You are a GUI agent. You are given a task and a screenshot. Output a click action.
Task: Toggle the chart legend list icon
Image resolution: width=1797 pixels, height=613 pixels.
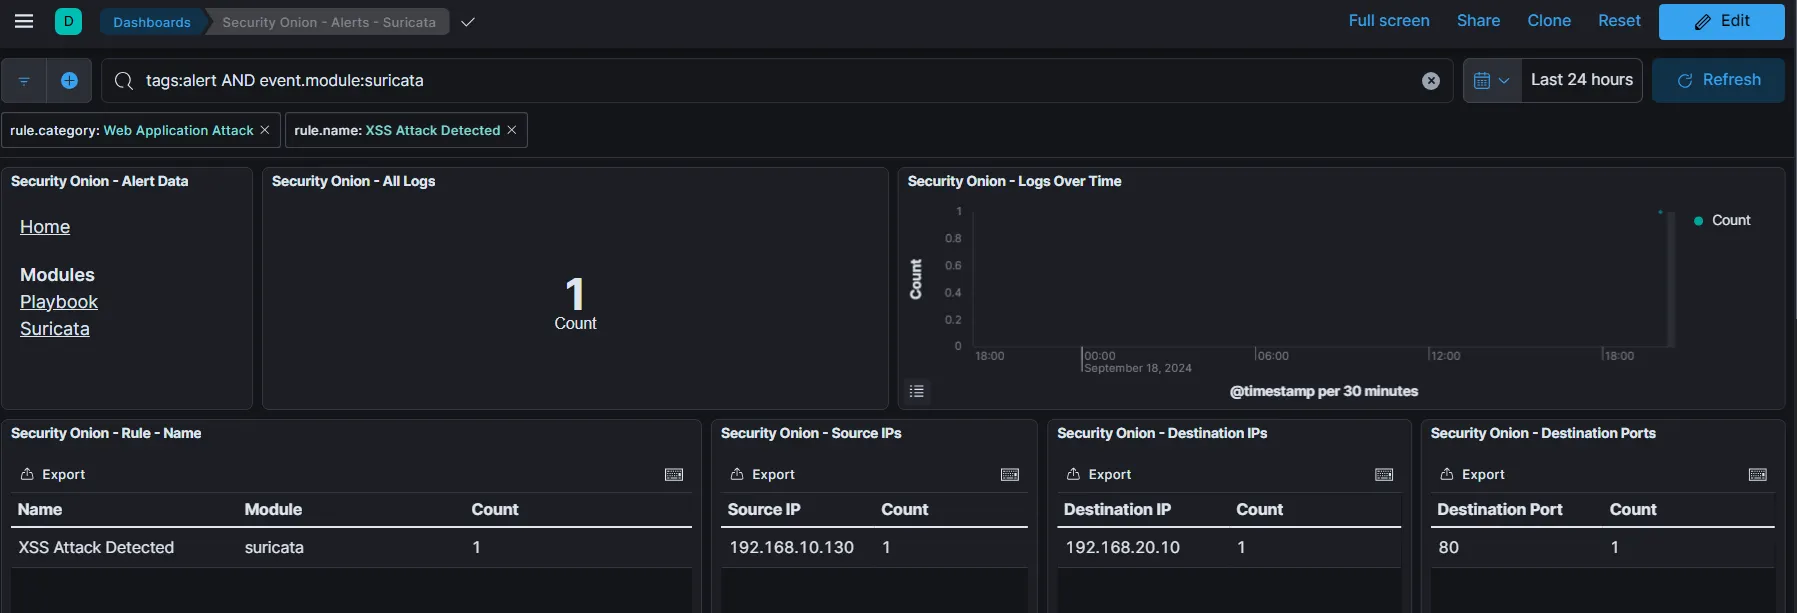pos(916,391)
